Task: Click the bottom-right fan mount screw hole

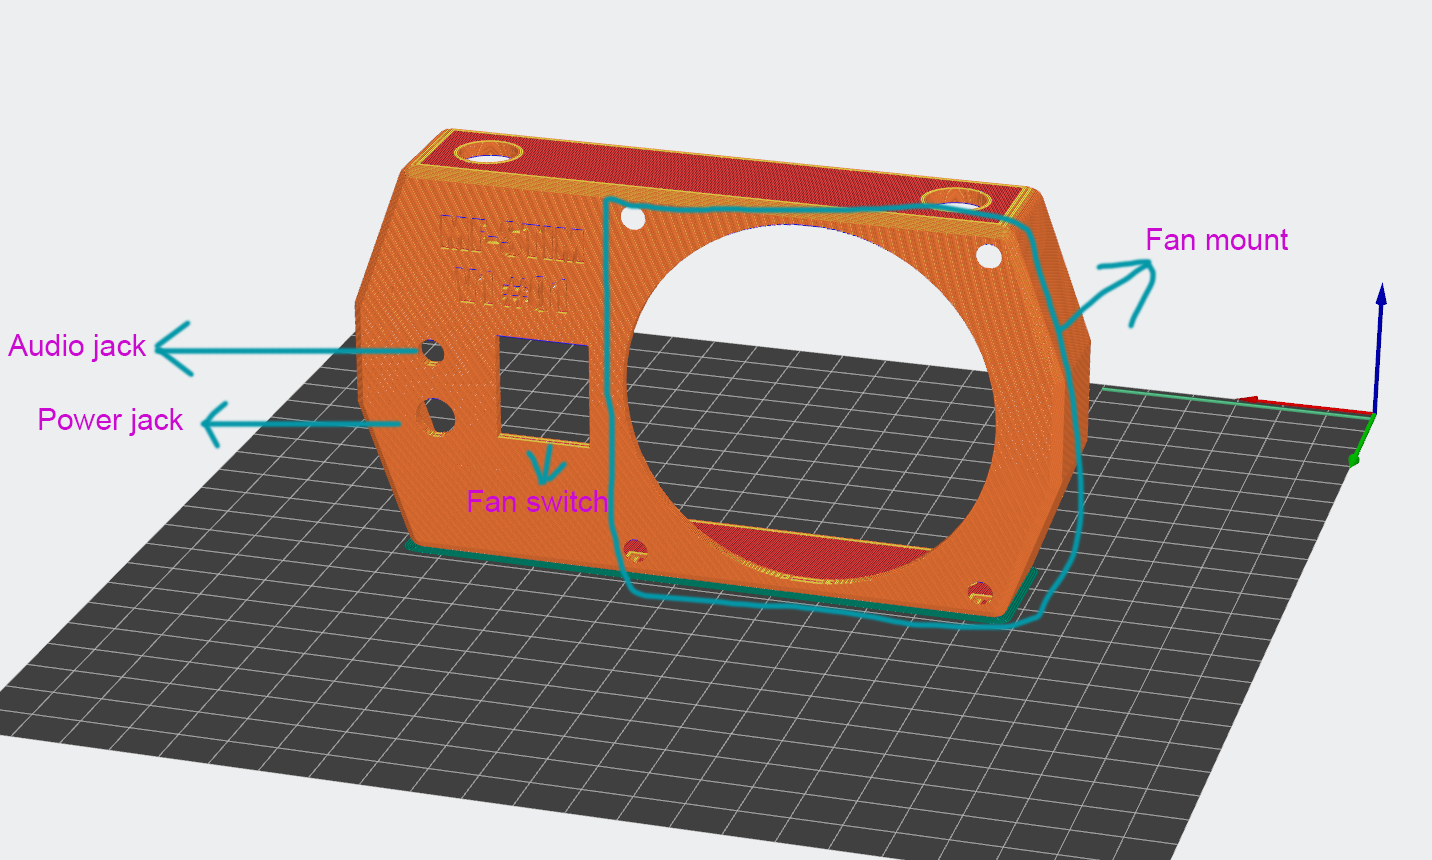Action: click(x=980, y=594)
